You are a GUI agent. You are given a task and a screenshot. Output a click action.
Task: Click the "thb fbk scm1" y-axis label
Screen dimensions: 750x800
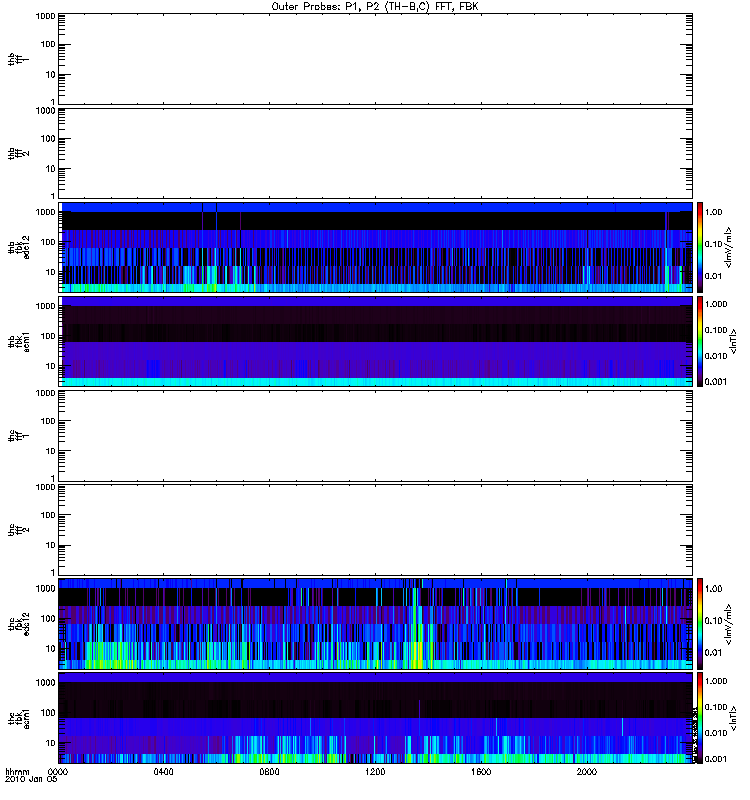pyautogui.click(x=19, y=341)
